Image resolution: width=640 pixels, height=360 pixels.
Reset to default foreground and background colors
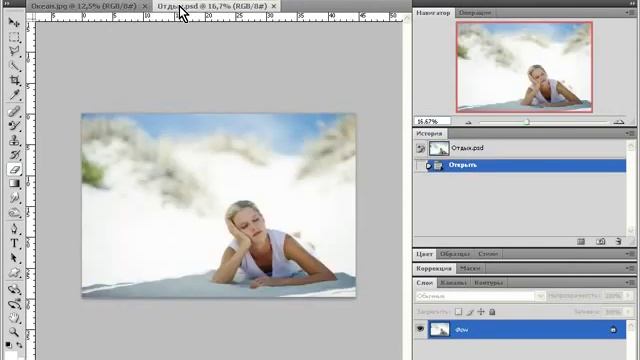tap(9, 345)
